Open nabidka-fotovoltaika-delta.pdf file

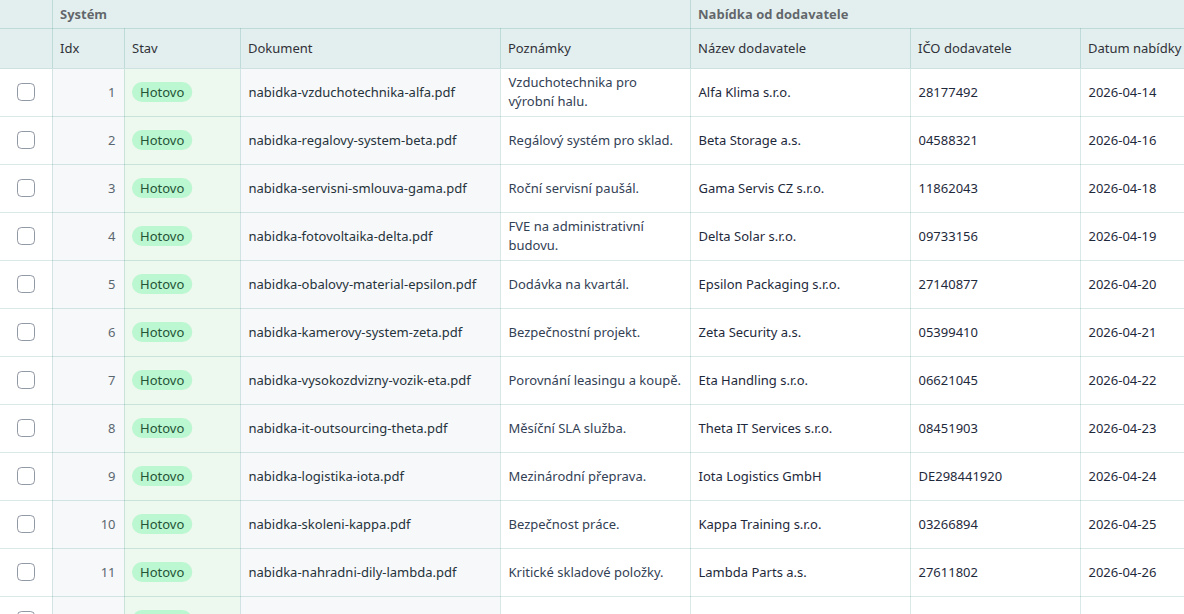tap(341, 236)
